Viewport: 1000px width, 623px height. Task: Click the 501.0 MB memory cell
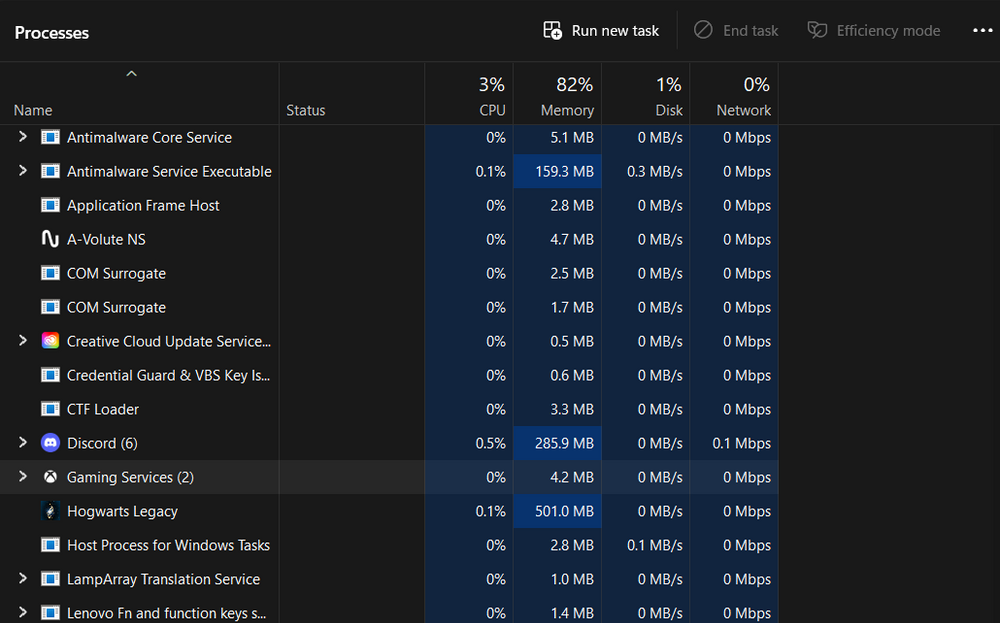pos(557,511)
